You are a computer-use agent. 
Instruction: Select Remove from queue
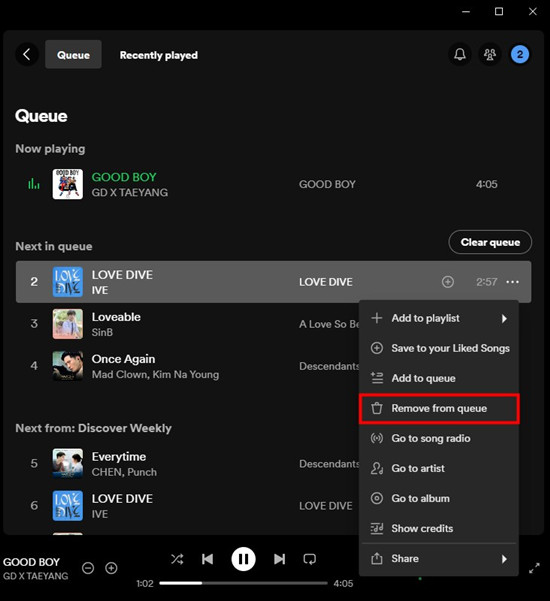click(x=439, y=409)
